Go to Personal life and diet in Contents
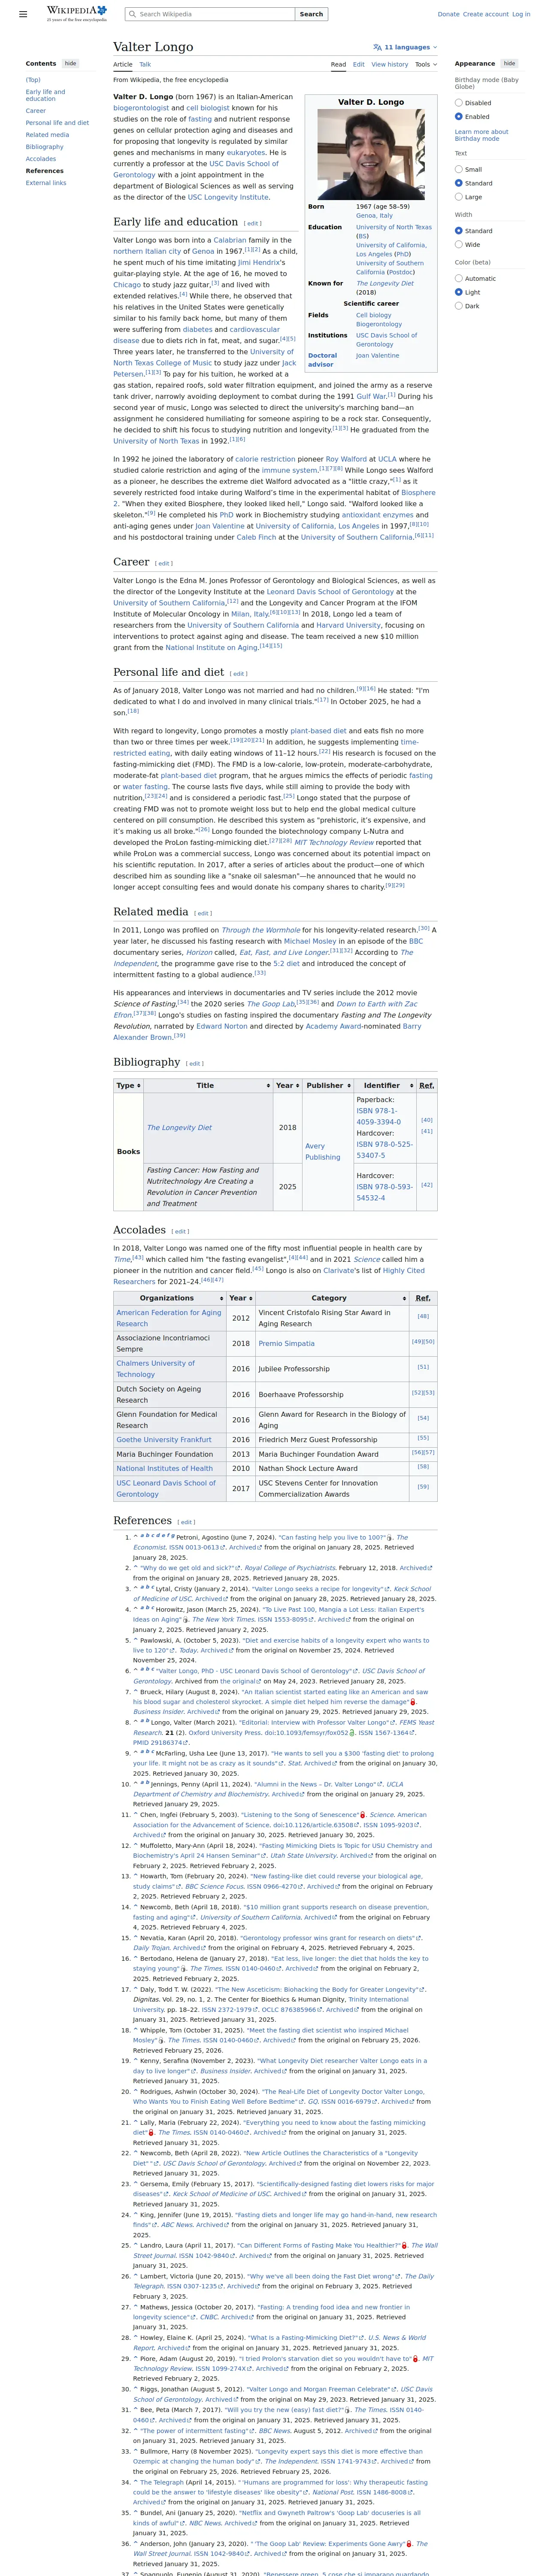This screenshot has width=551, height=2576. point(57,123)
